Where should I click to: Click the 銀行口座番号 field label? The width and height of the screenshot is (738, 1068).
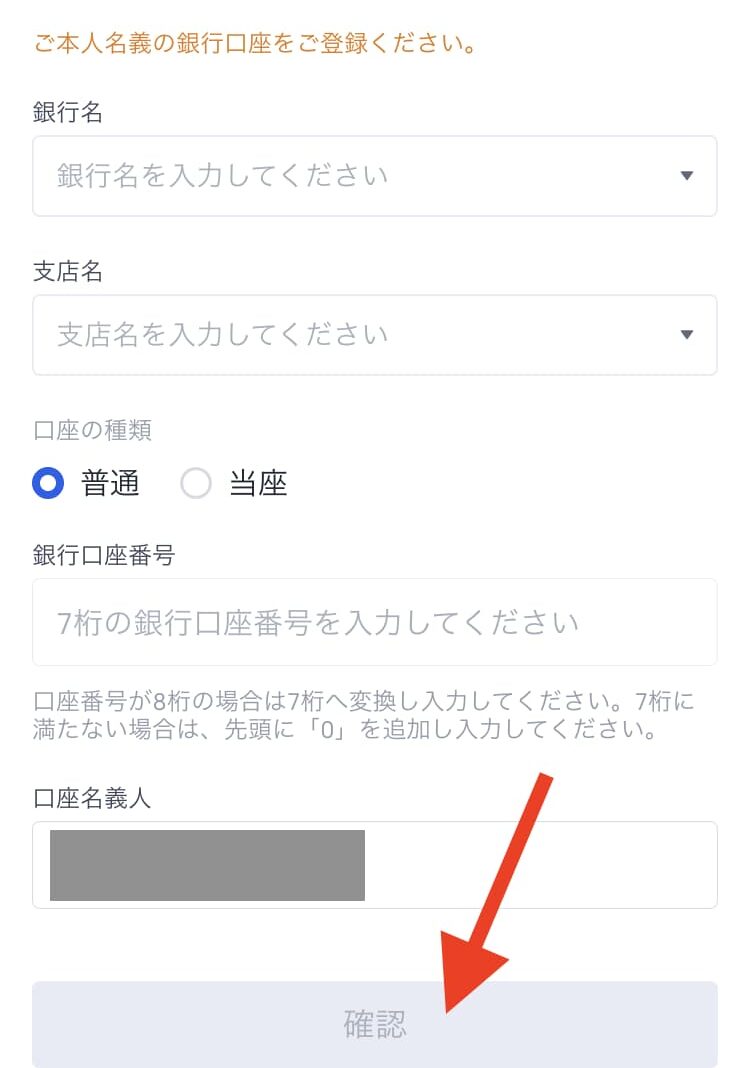[103, 555]
